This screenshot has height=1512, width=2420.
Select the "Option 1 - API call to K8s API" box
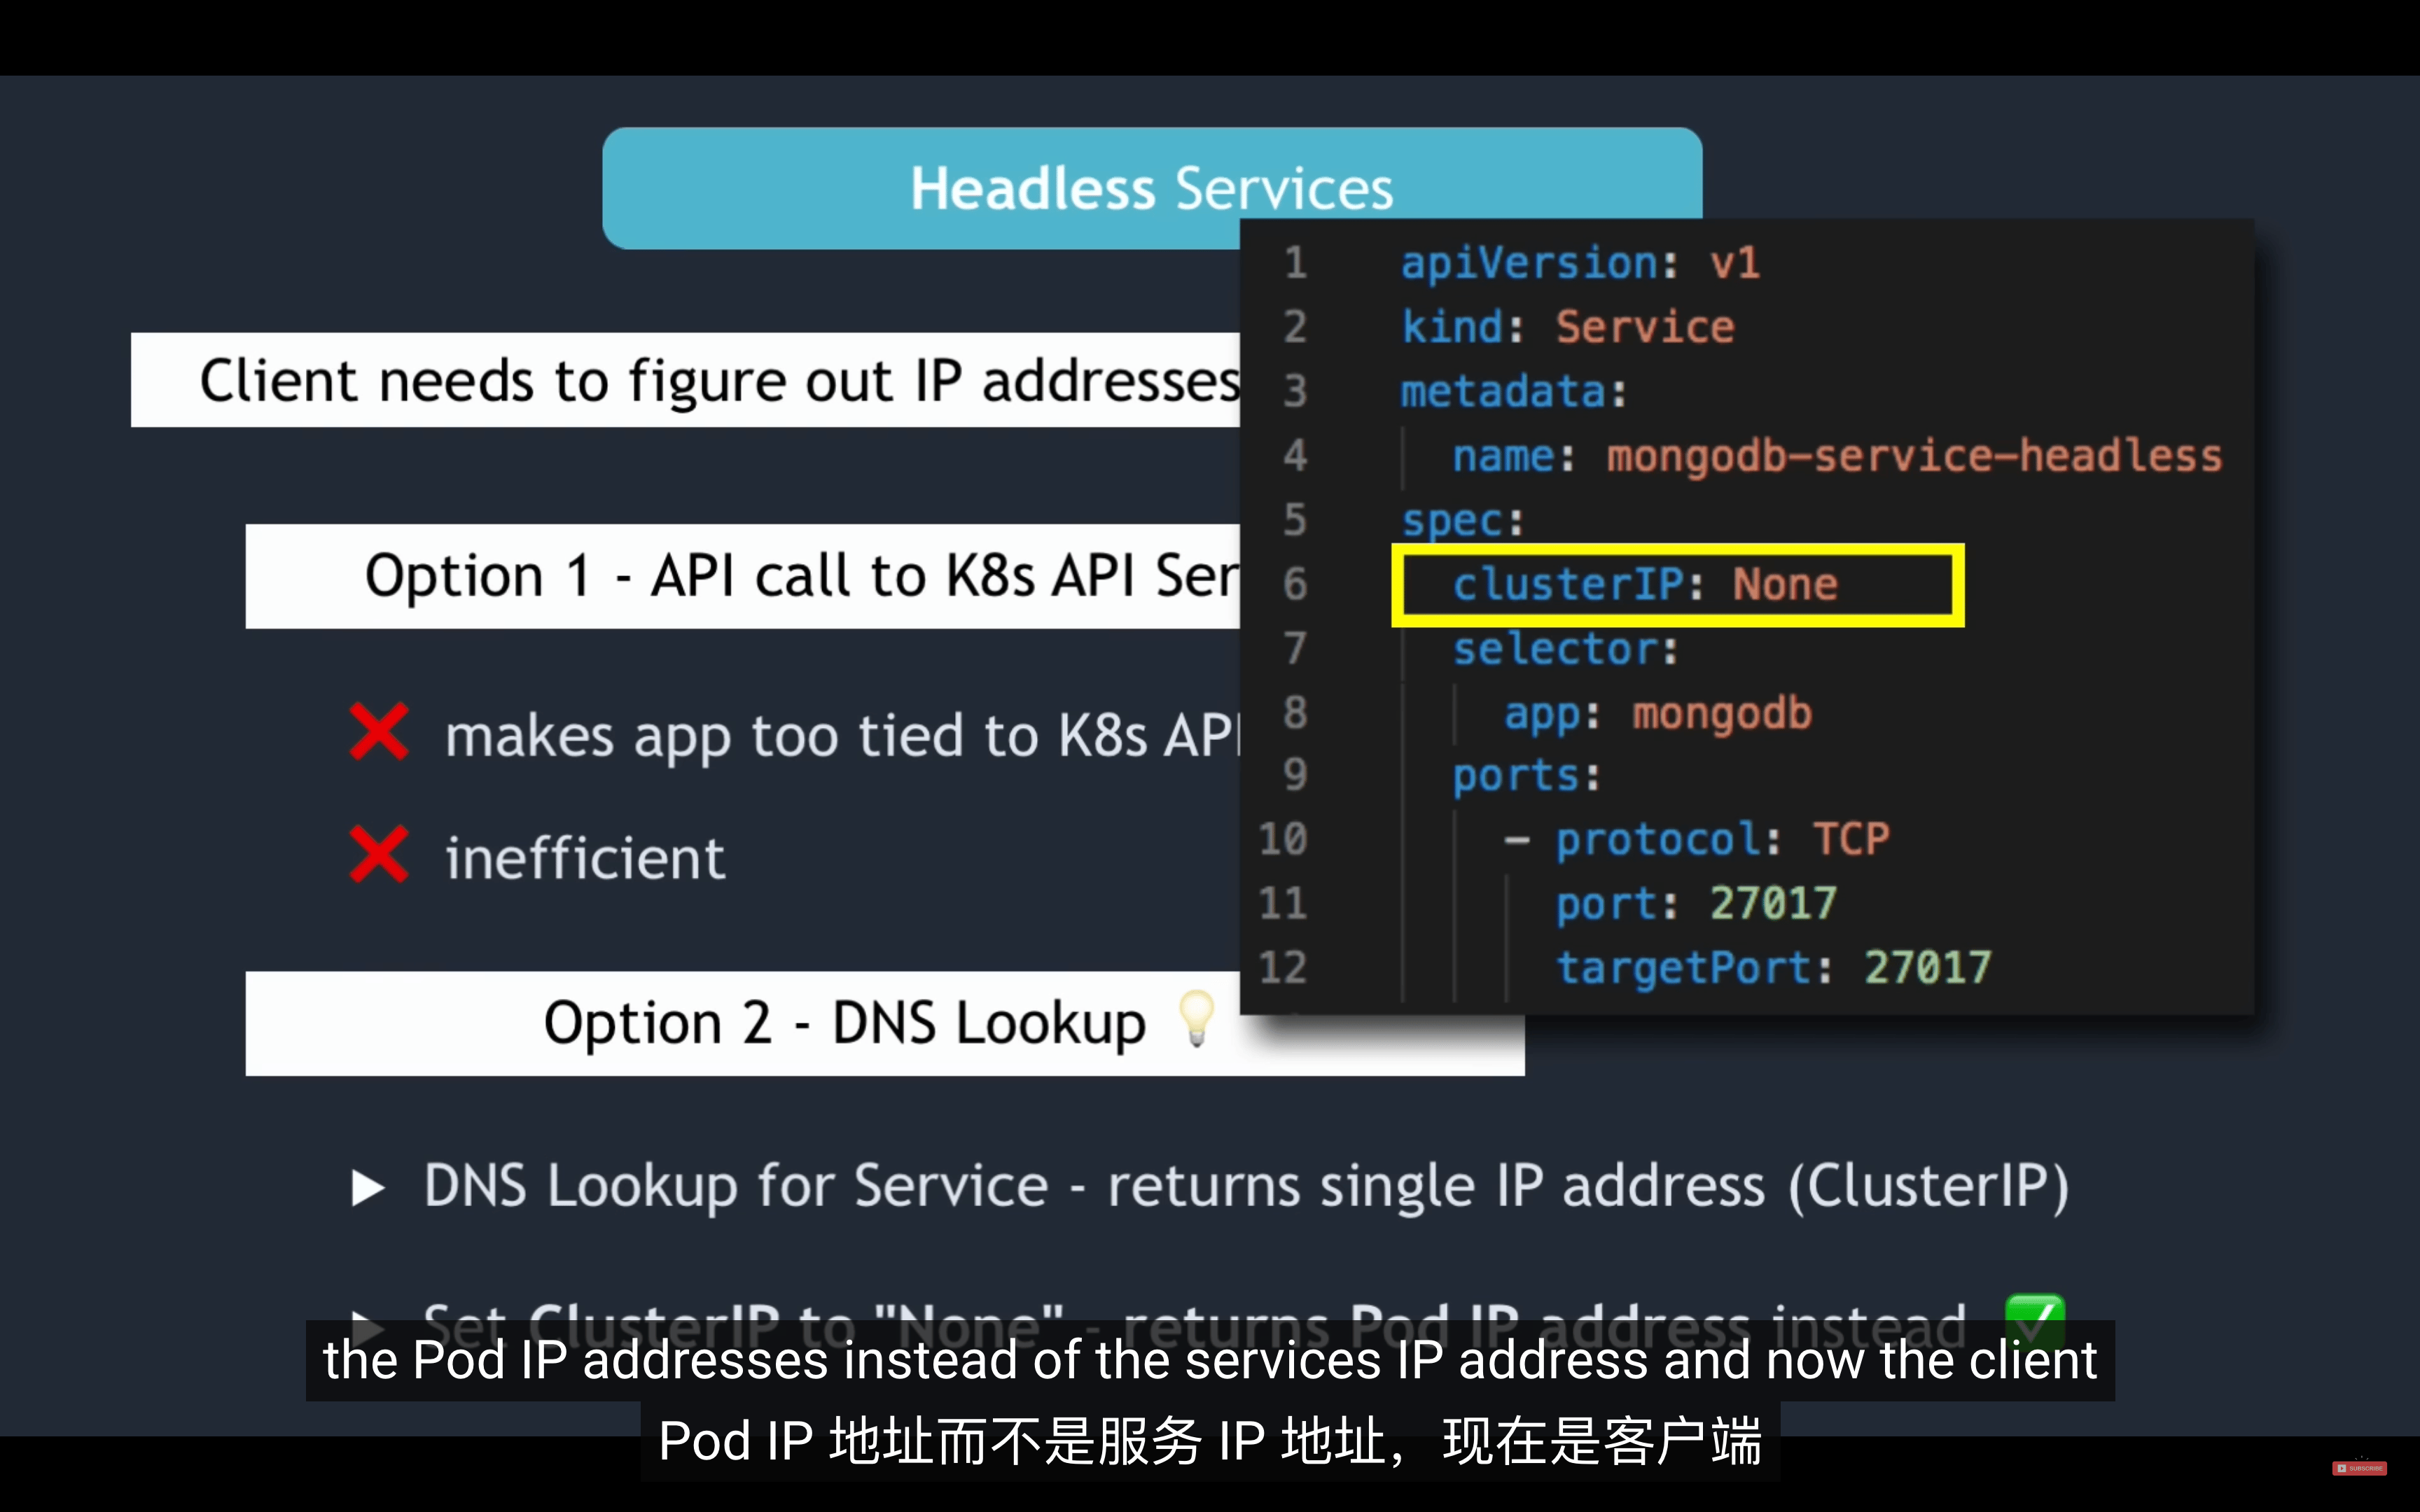(x=743, y=576)
